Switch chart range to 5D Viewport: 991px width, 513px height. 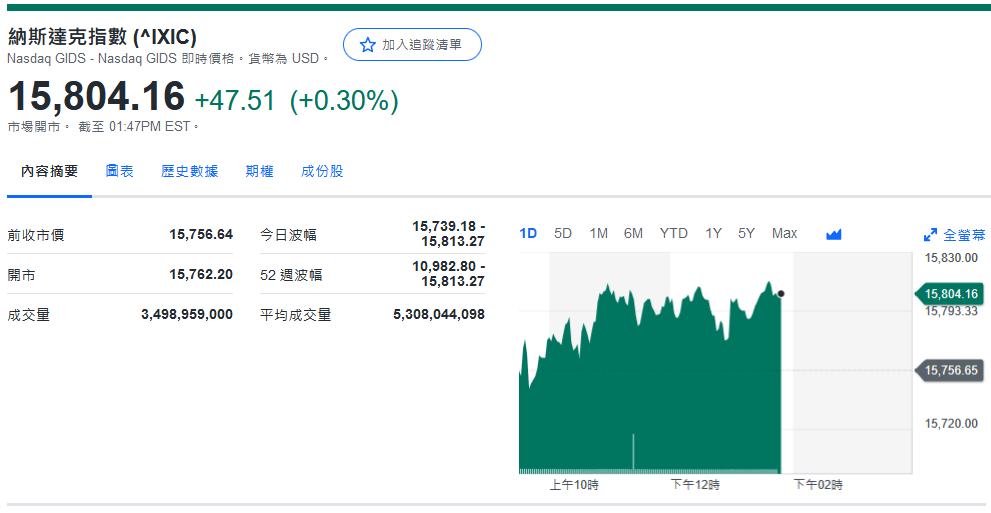[x=563, y=233]
